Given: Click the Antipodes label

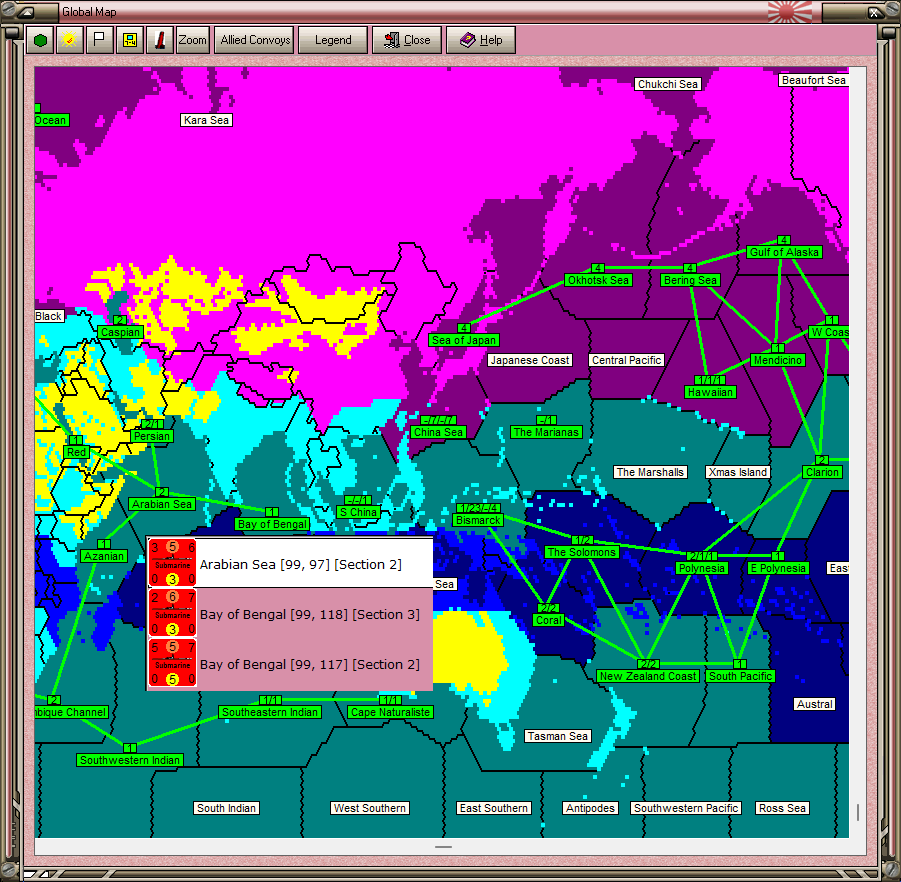Looking at the screenshot, I should pyautogui.click(x=590, y=808).
